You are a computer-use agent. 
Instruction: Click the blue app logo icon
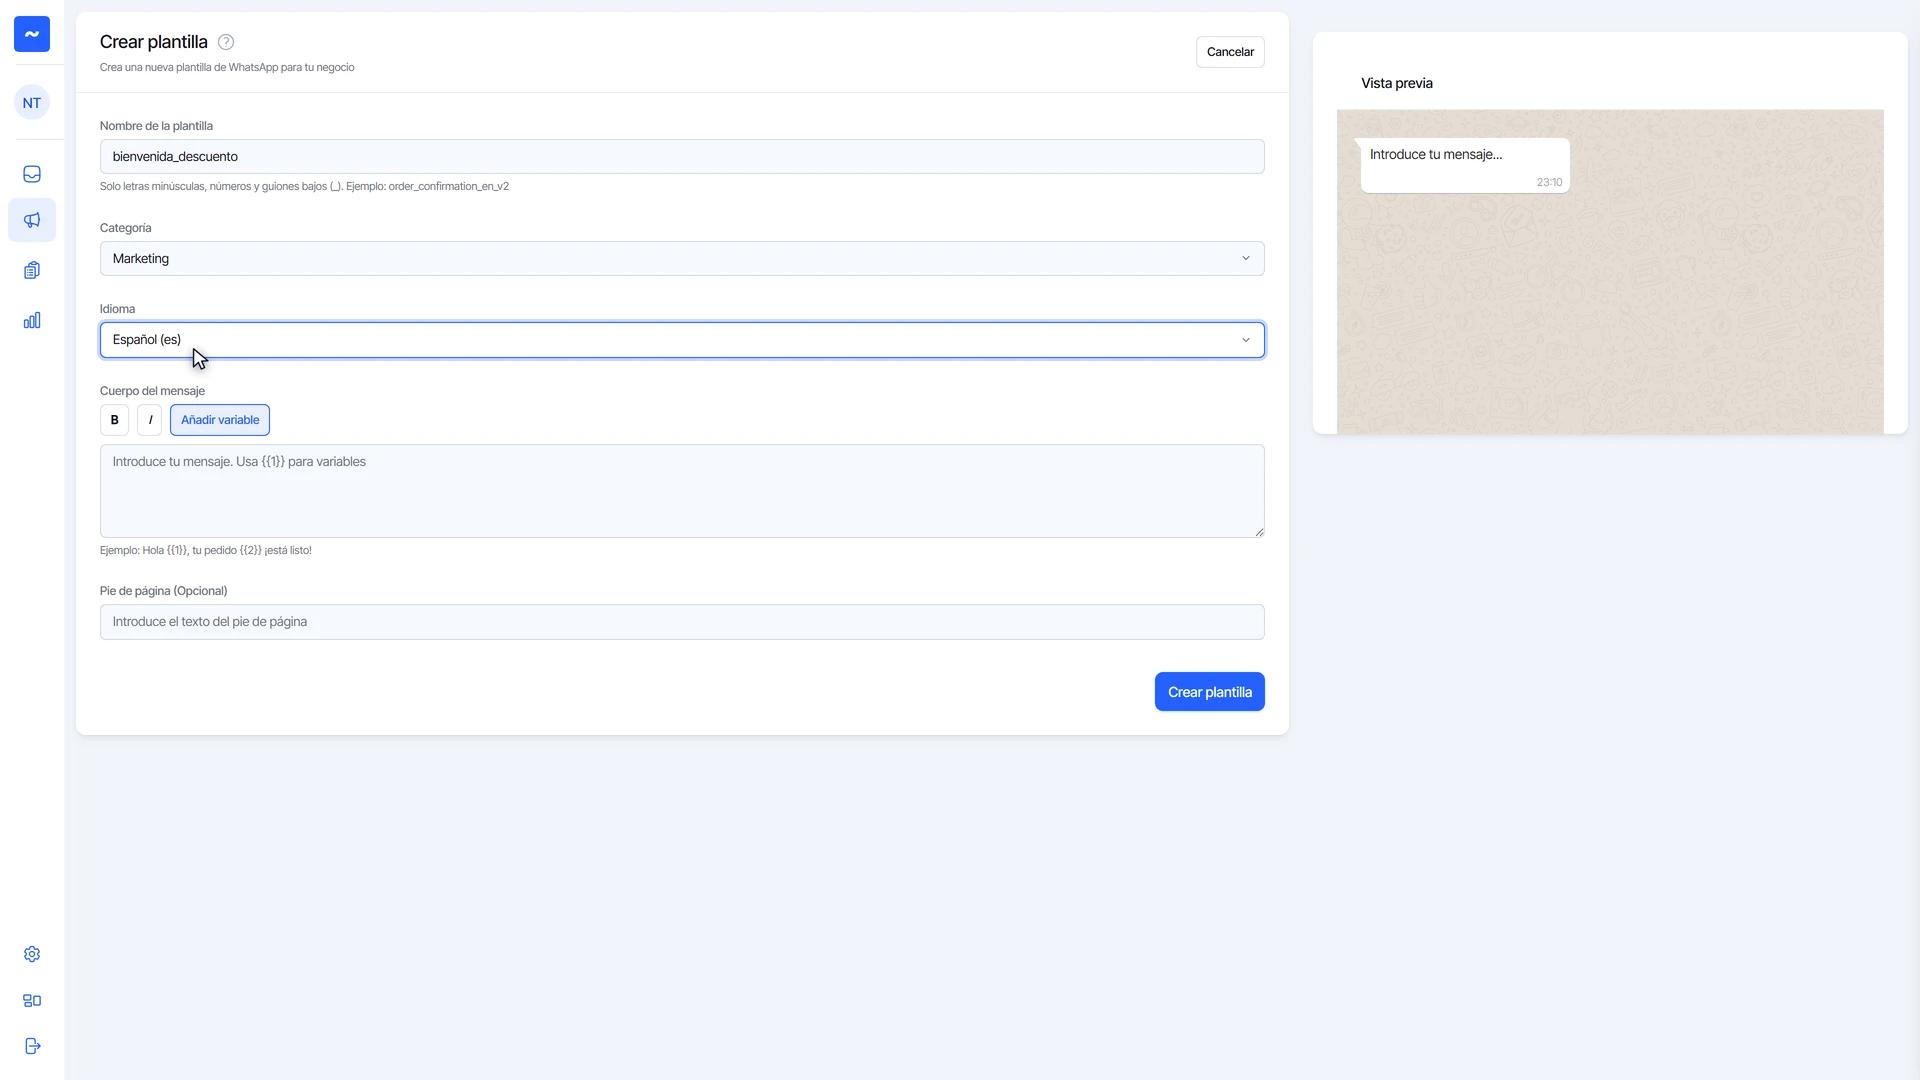(x=32, y=34)
